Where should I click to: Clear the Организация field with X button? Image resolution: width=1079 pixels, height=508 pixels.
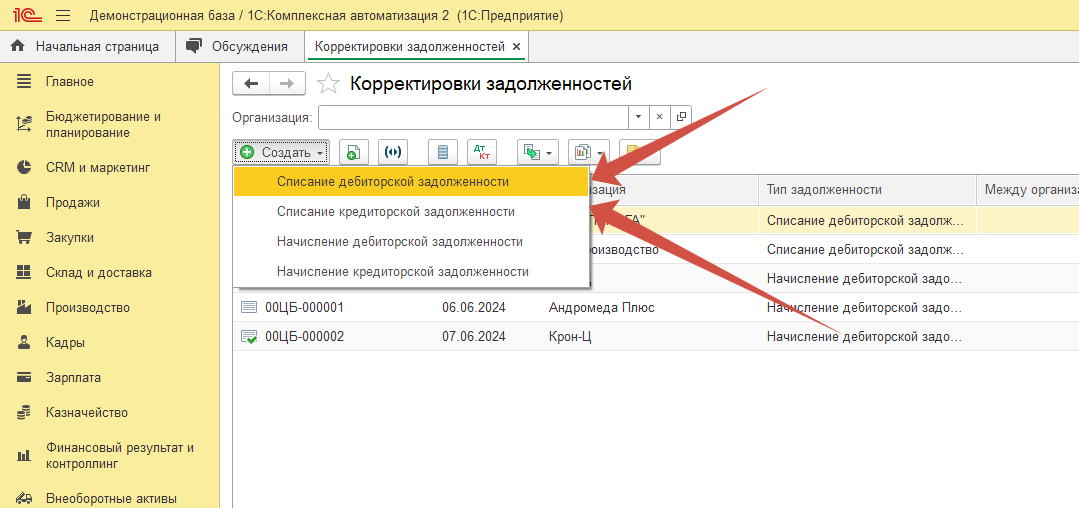(x=660, y=117)
